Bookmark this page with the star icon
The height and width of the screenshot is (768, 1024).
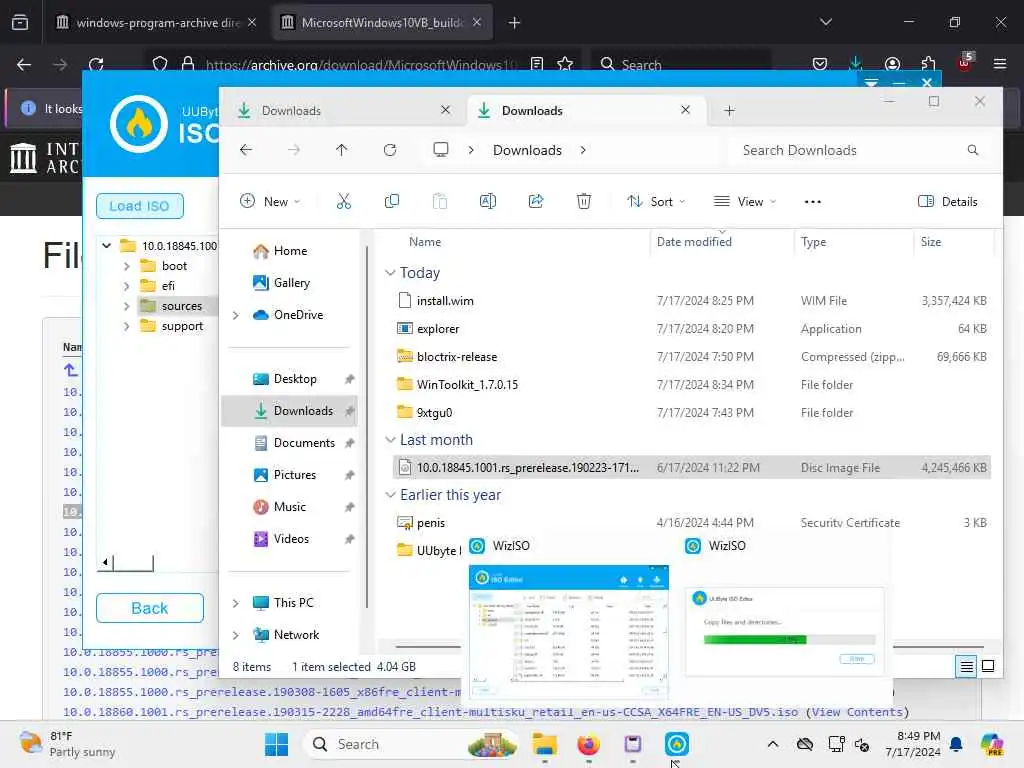(565, 64)
